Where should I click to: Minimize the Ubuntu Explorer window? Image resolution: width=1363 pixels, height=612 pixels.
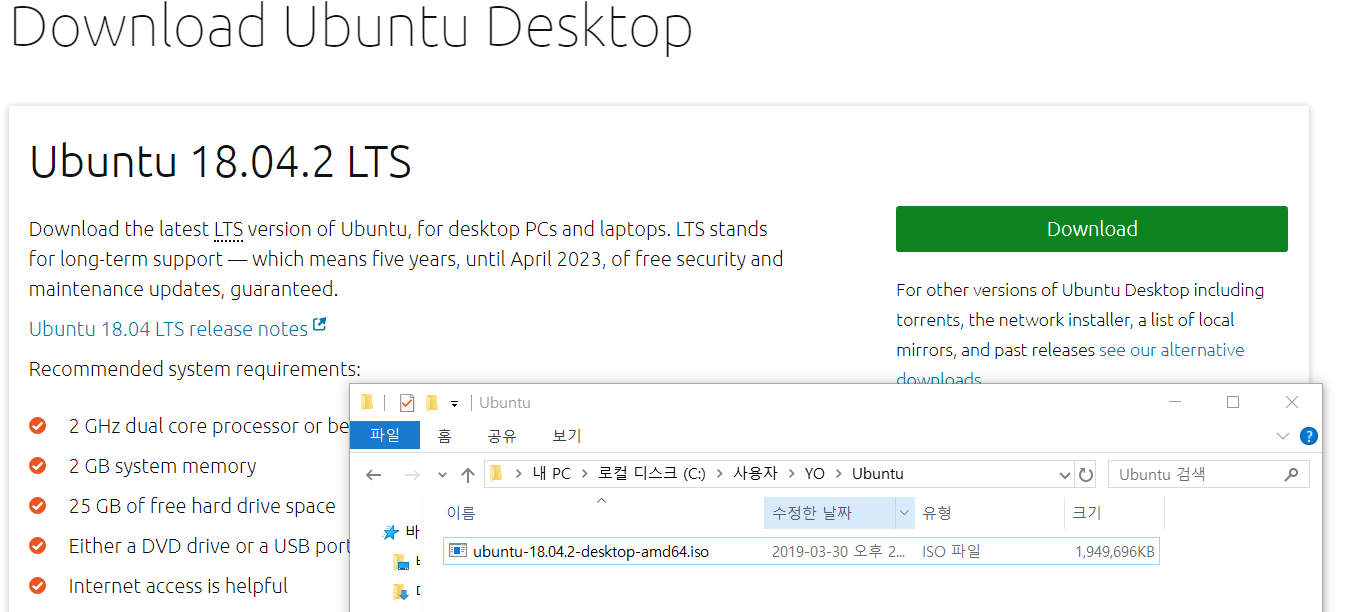1175,402
